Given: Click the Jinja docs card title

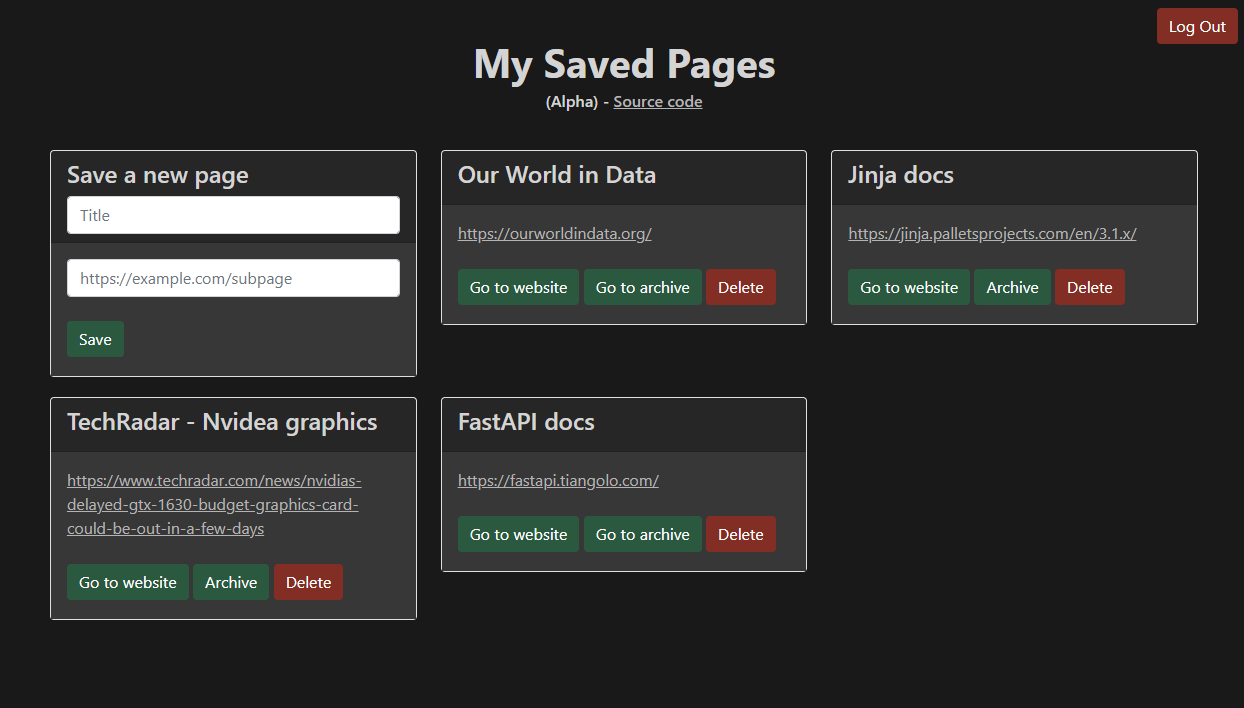Looking at the screenshot, I should (901, 175).
